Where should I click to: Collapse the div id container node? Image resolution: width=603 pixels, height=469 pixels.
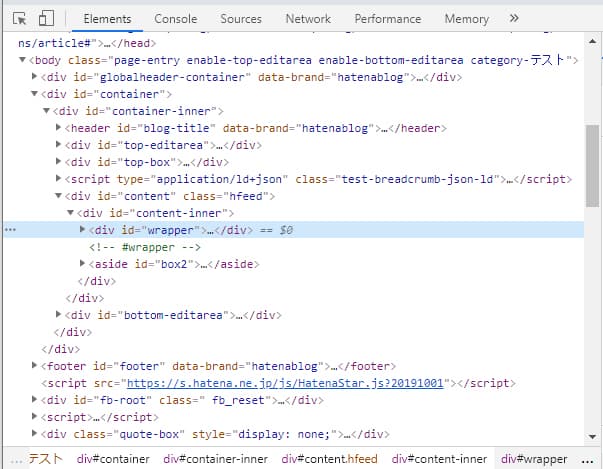[34, 93]
